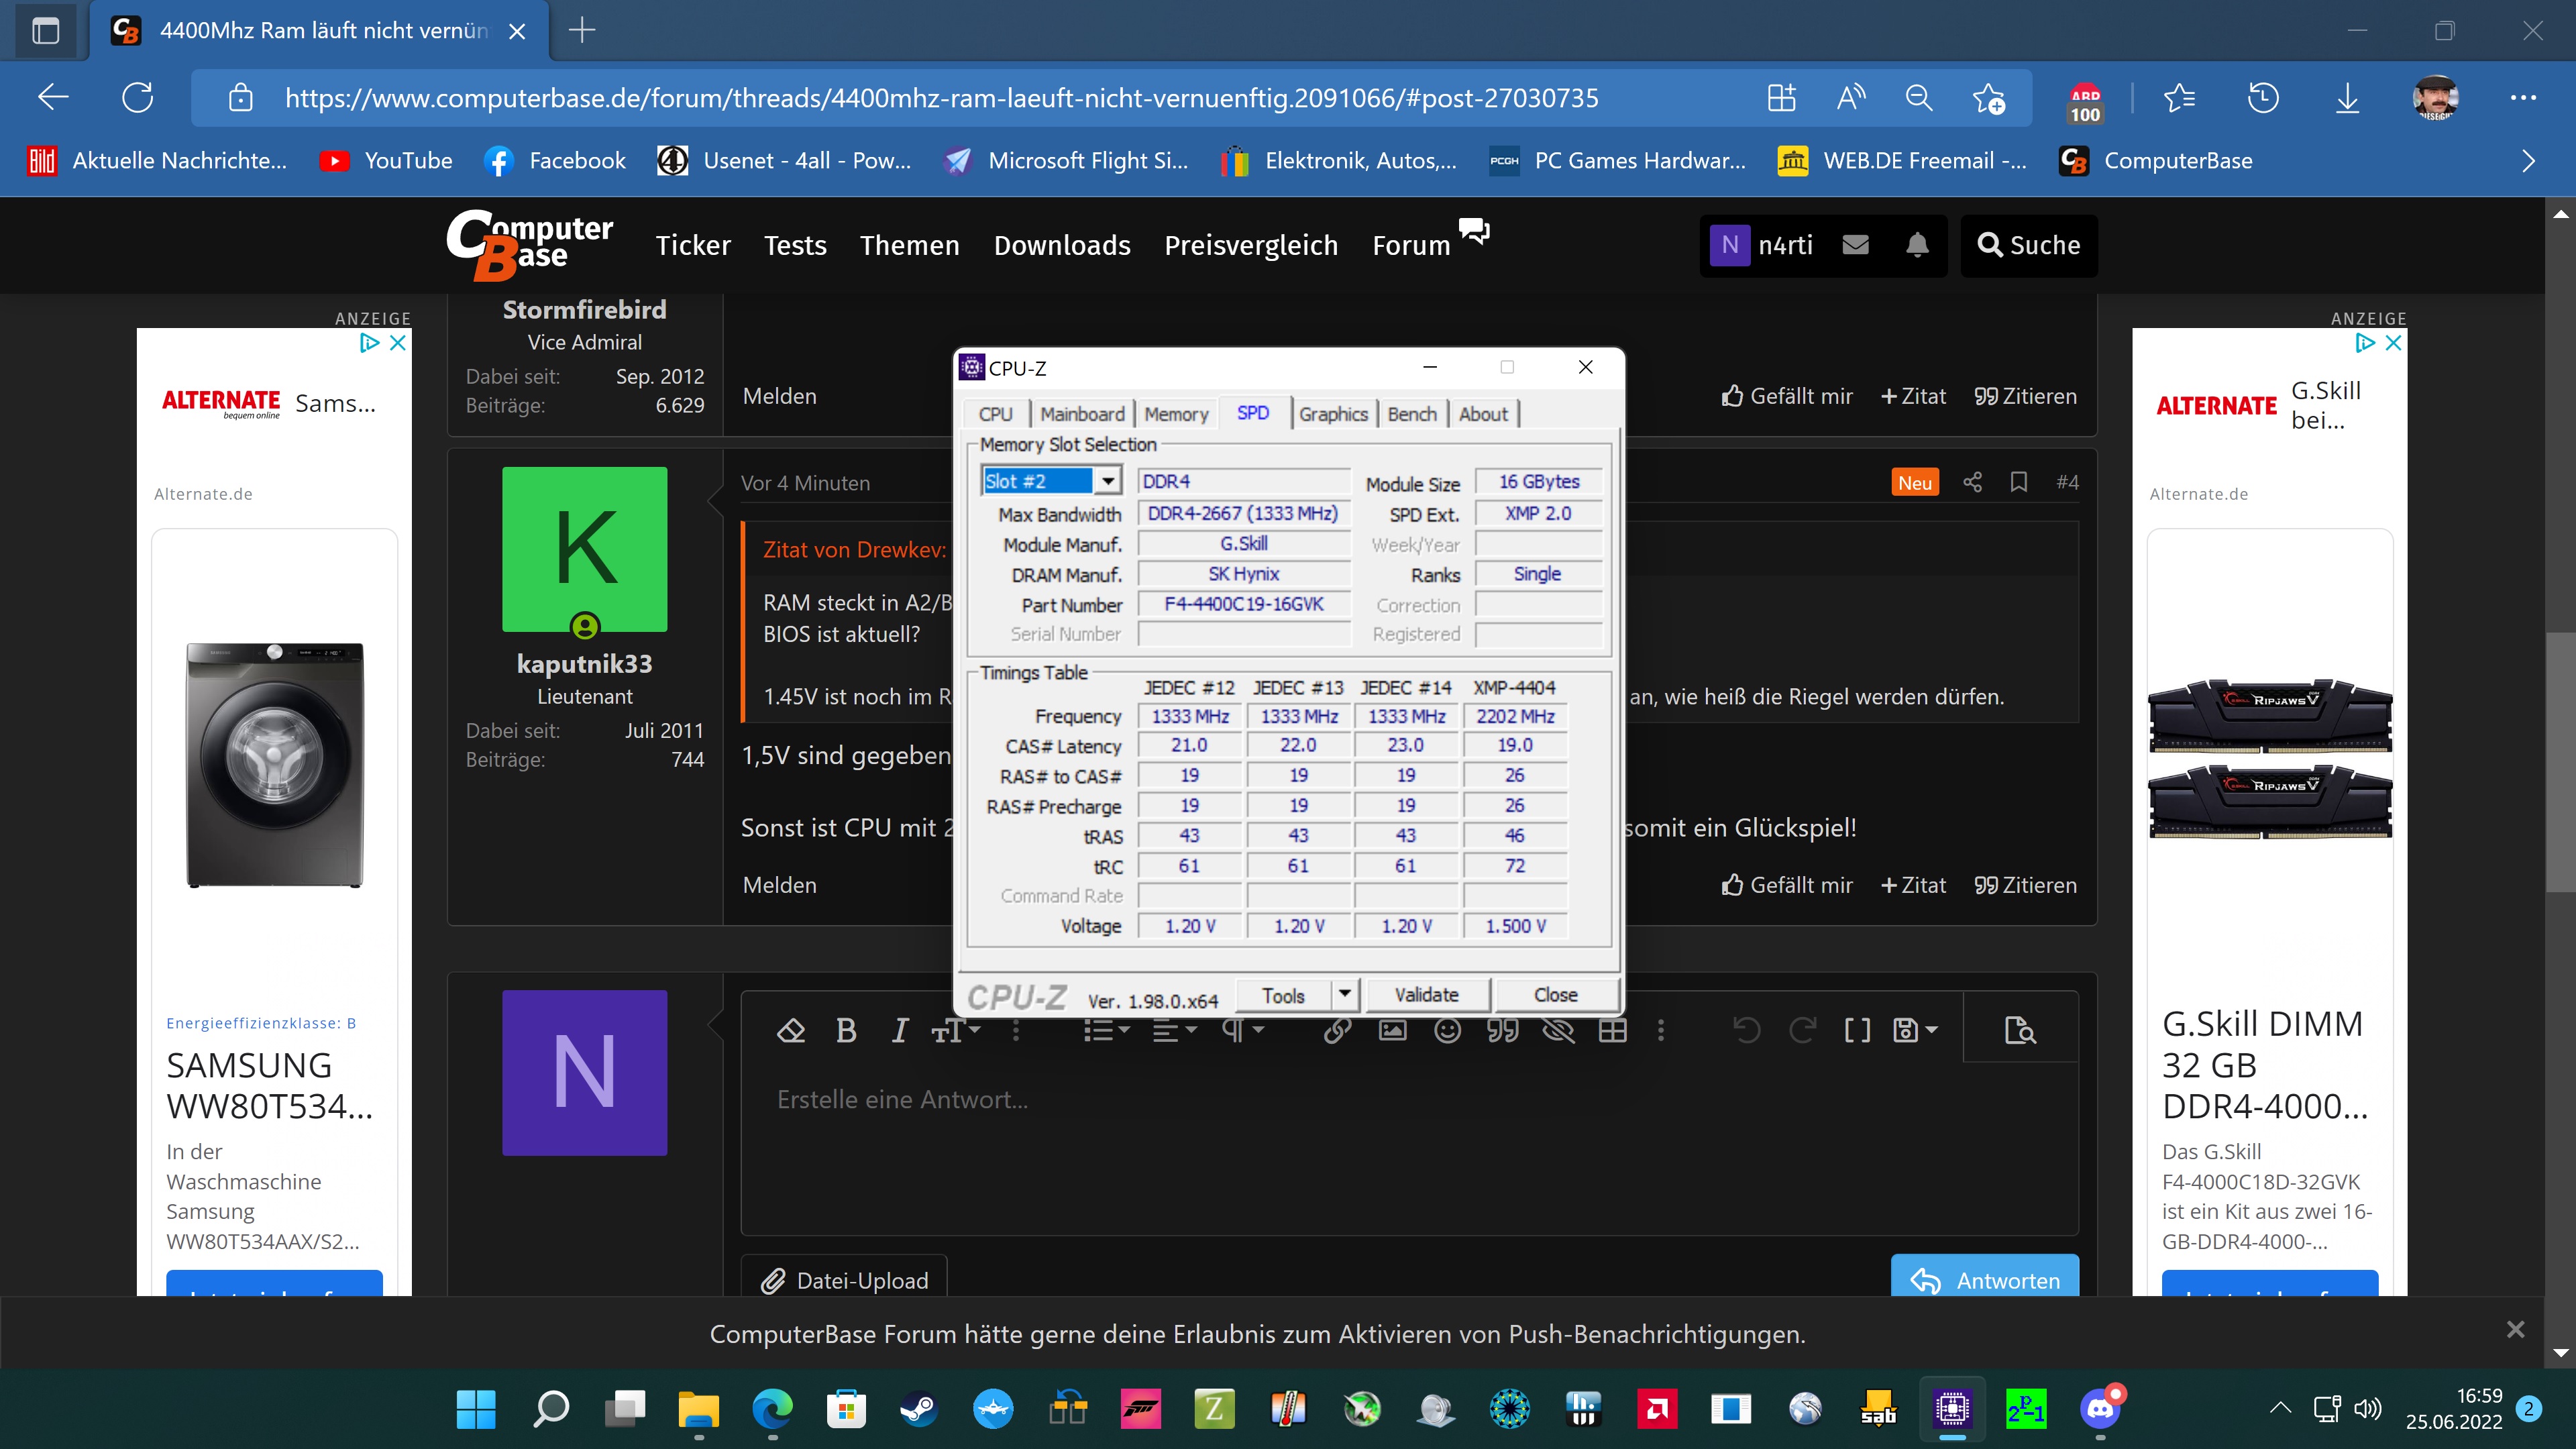Switch to the Memory tab in CPU-Z
Viewport: 2576px width, 1449px height.
click(x=1176, y=414)
